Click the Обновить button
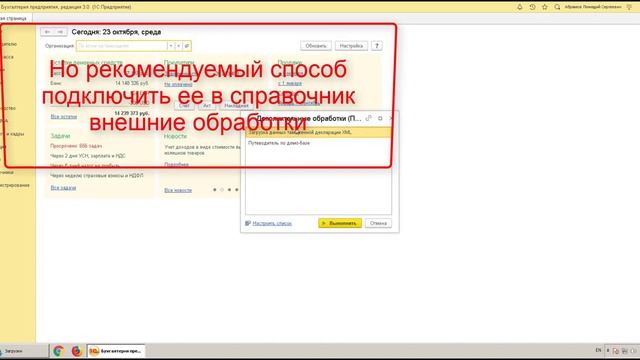The width and height of the screenshot is (640, 360). tap(316, 46)
